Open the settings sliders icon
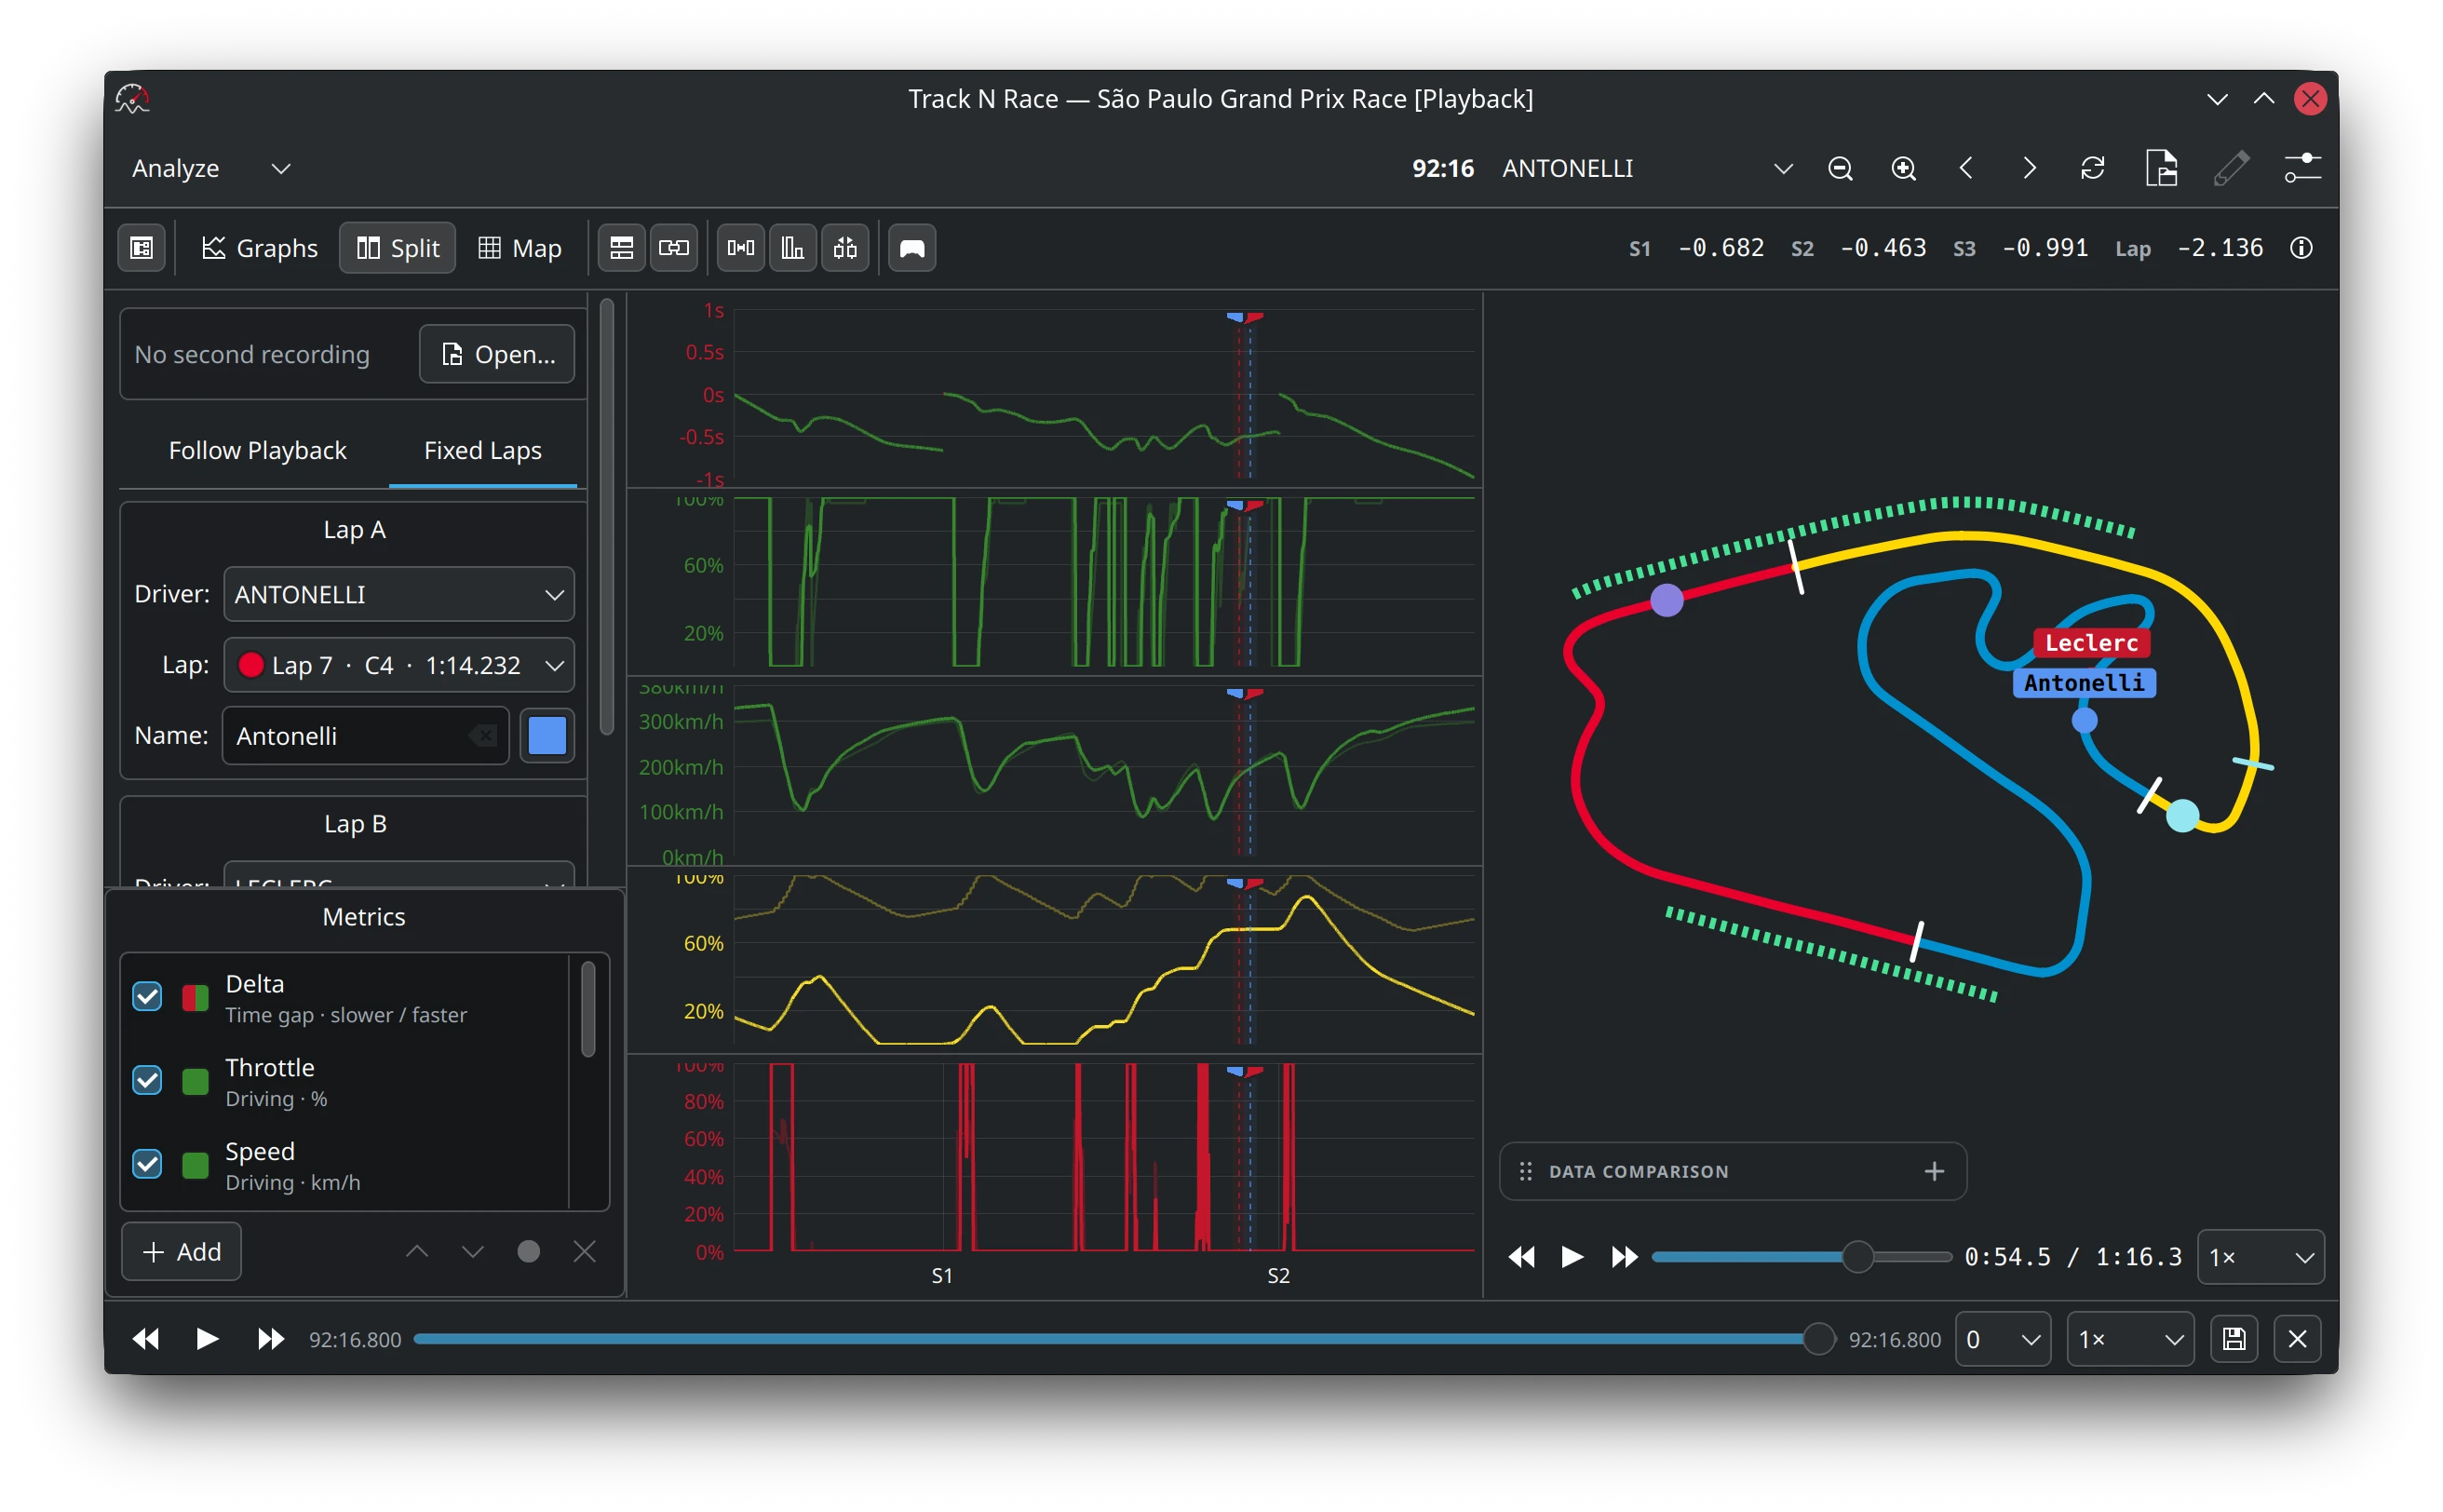 click(x=2302, y=168)
